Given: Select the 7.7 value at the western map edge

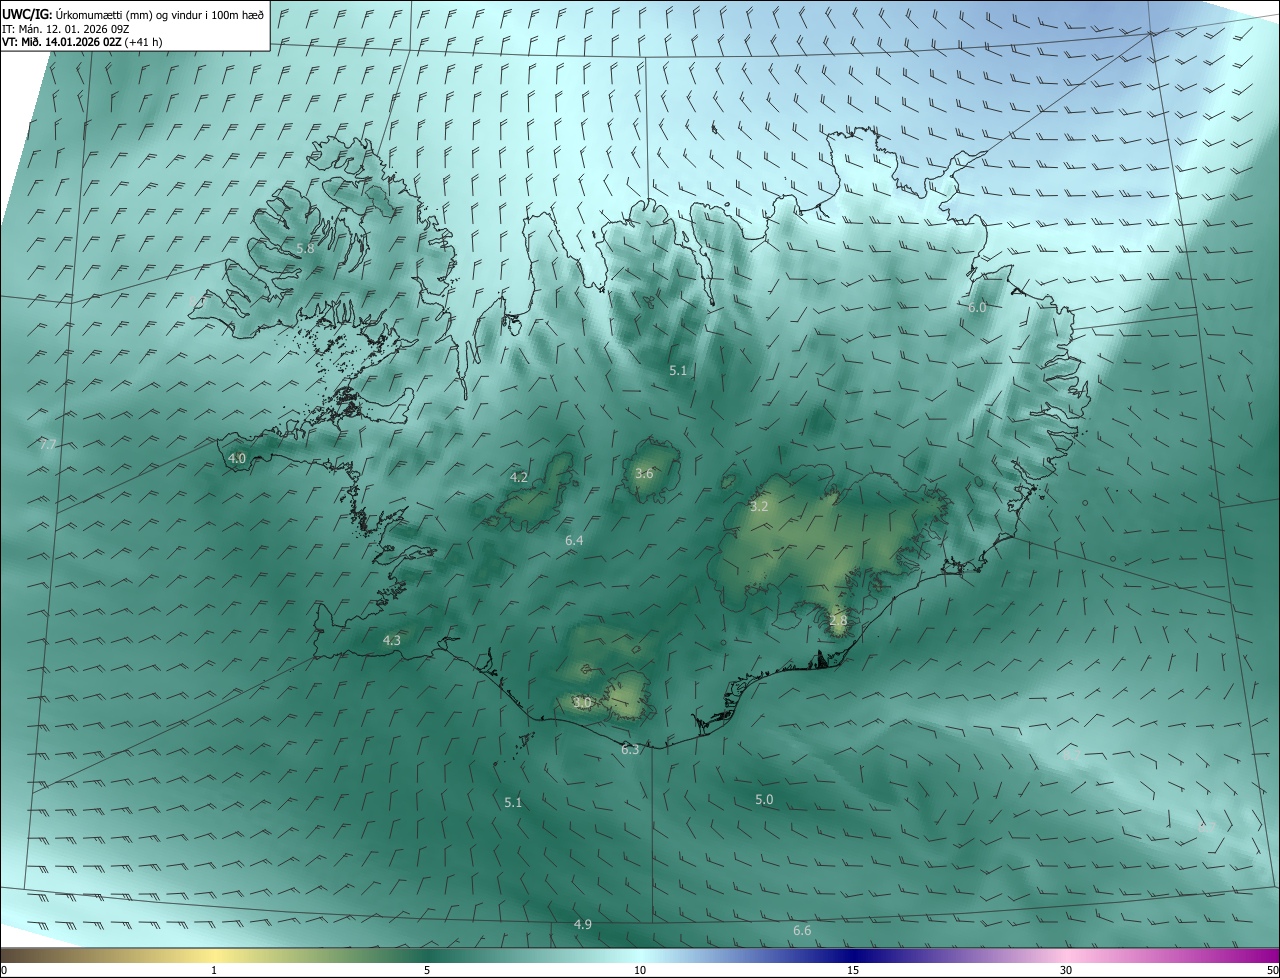Looking at the screenshot, I should pos(48,444).
